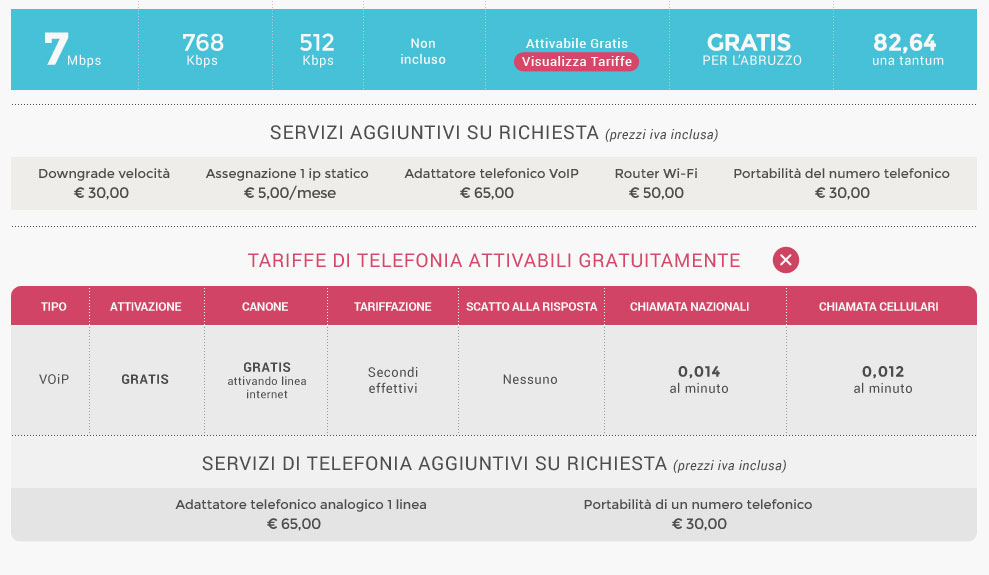Select the ATTIVAZIONE column header

click(x=146, y=306)
